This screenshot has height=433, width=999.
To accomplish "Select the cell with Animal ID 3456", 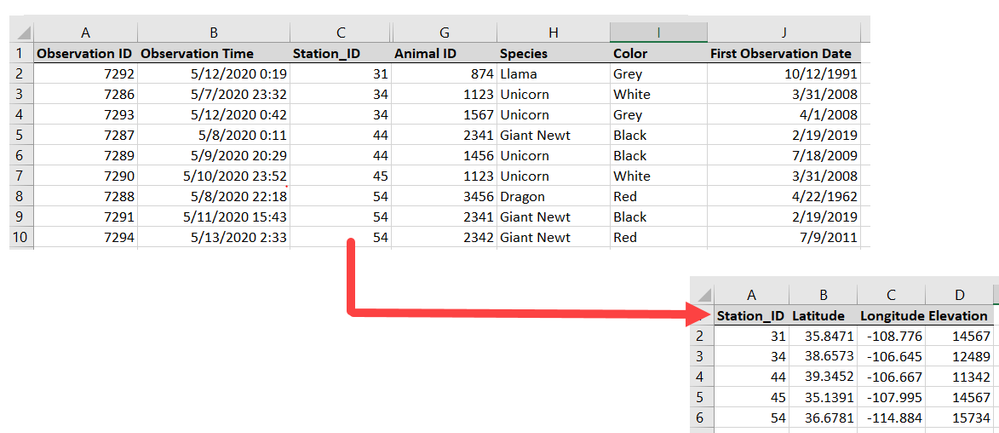I will [x=445, y=196].
